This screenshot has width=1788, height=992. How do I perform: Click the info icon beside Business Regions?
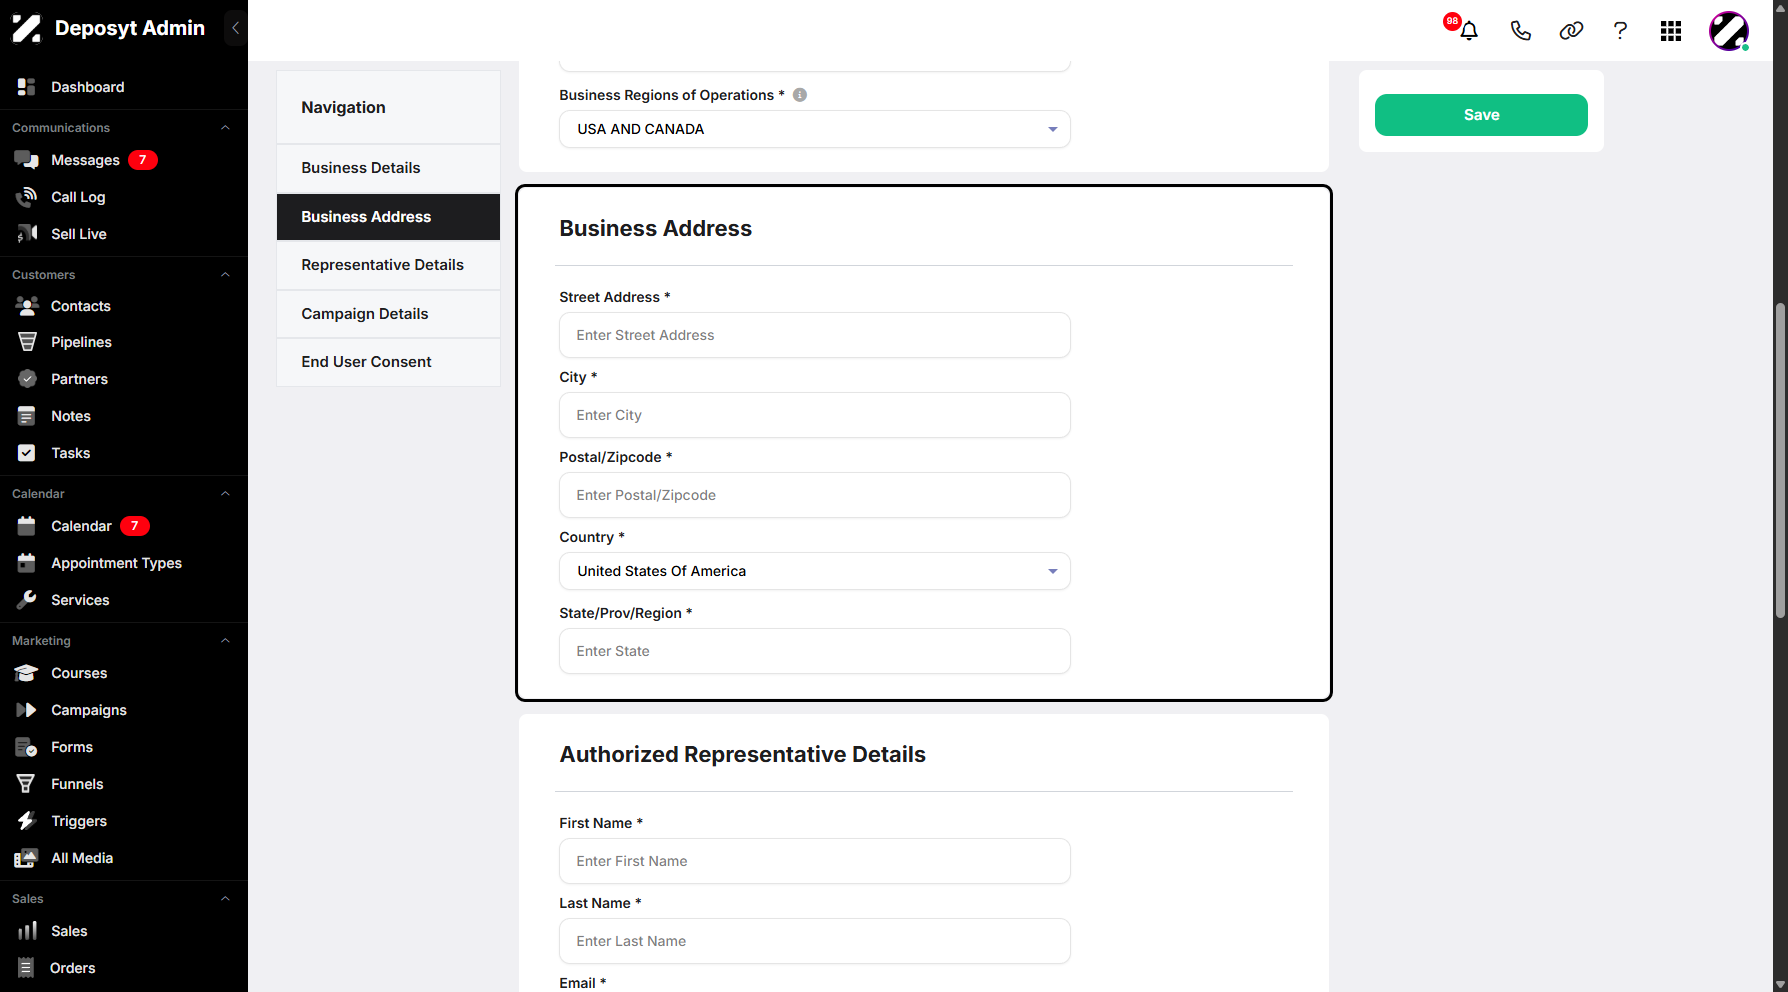pos(800,95)
